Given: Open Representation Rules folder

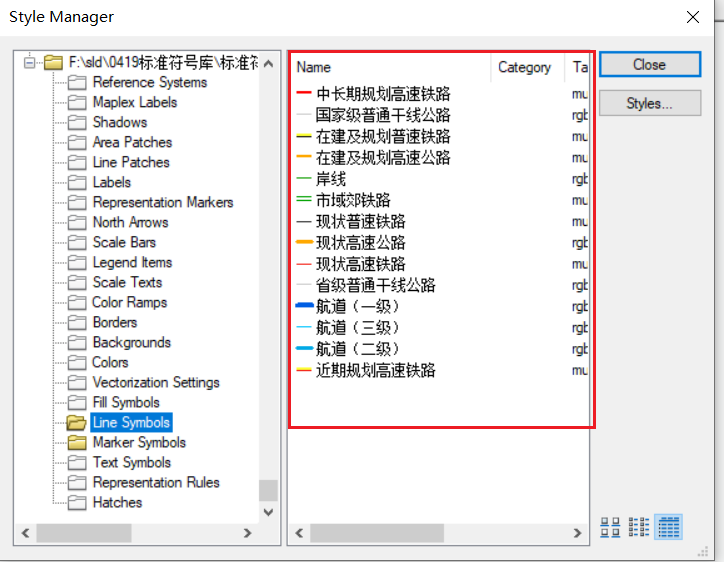Looking at the screenshot, I should tap(156, 483).
